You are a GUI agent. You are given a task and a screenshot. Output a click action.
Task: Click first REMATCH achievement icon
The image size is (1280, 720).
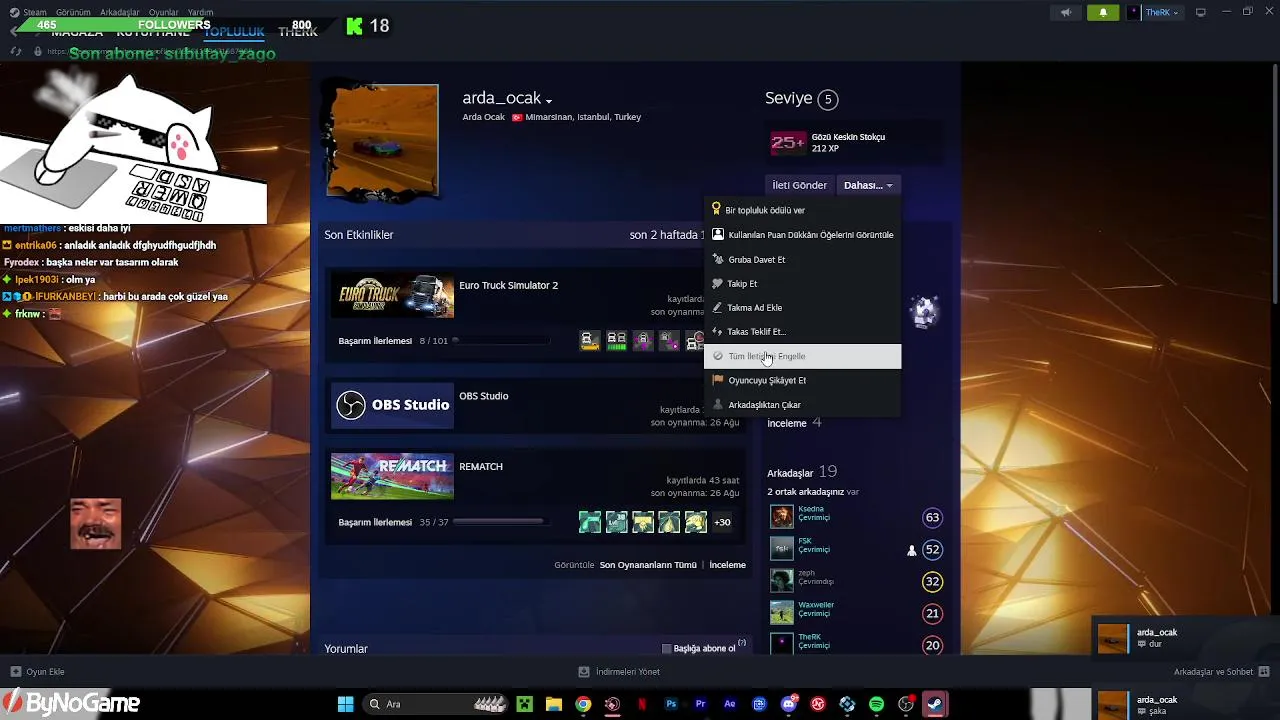pyautogui.click(x=590, y=522)
